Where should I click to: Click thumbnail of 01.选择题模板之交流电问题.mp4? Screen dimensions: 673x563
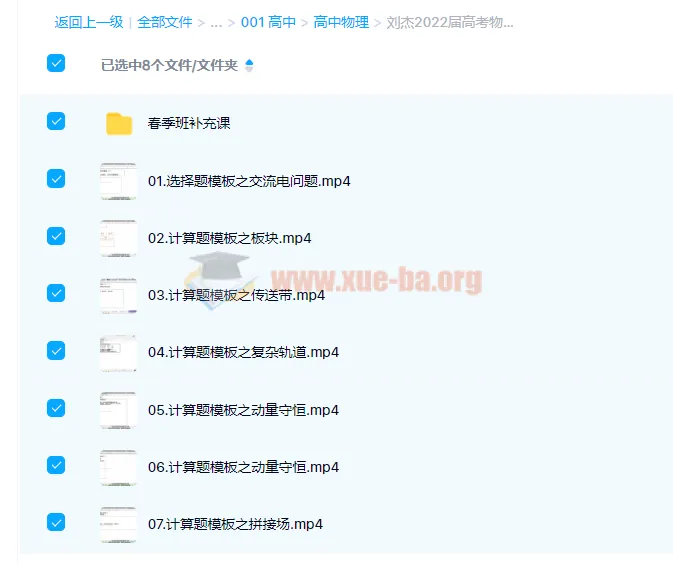tap(118, 181)
